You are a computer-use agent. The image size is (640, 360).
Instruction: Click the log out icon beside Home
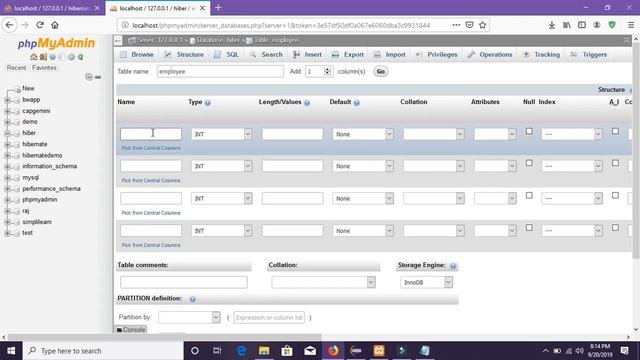tap(43, 57)
